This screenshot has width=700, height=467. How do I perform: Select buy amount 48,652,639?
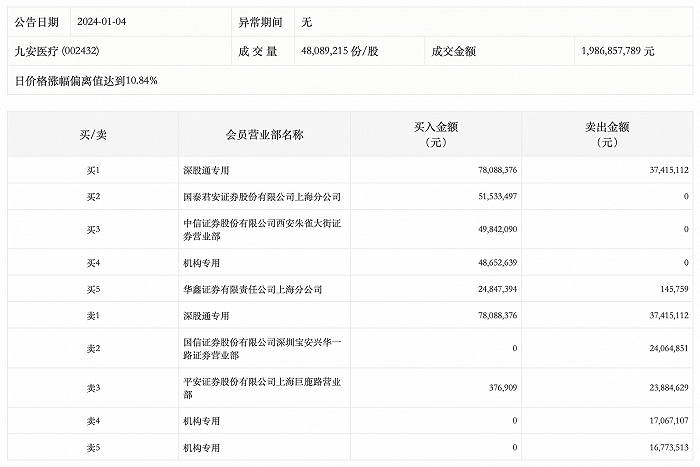(497, 263)
